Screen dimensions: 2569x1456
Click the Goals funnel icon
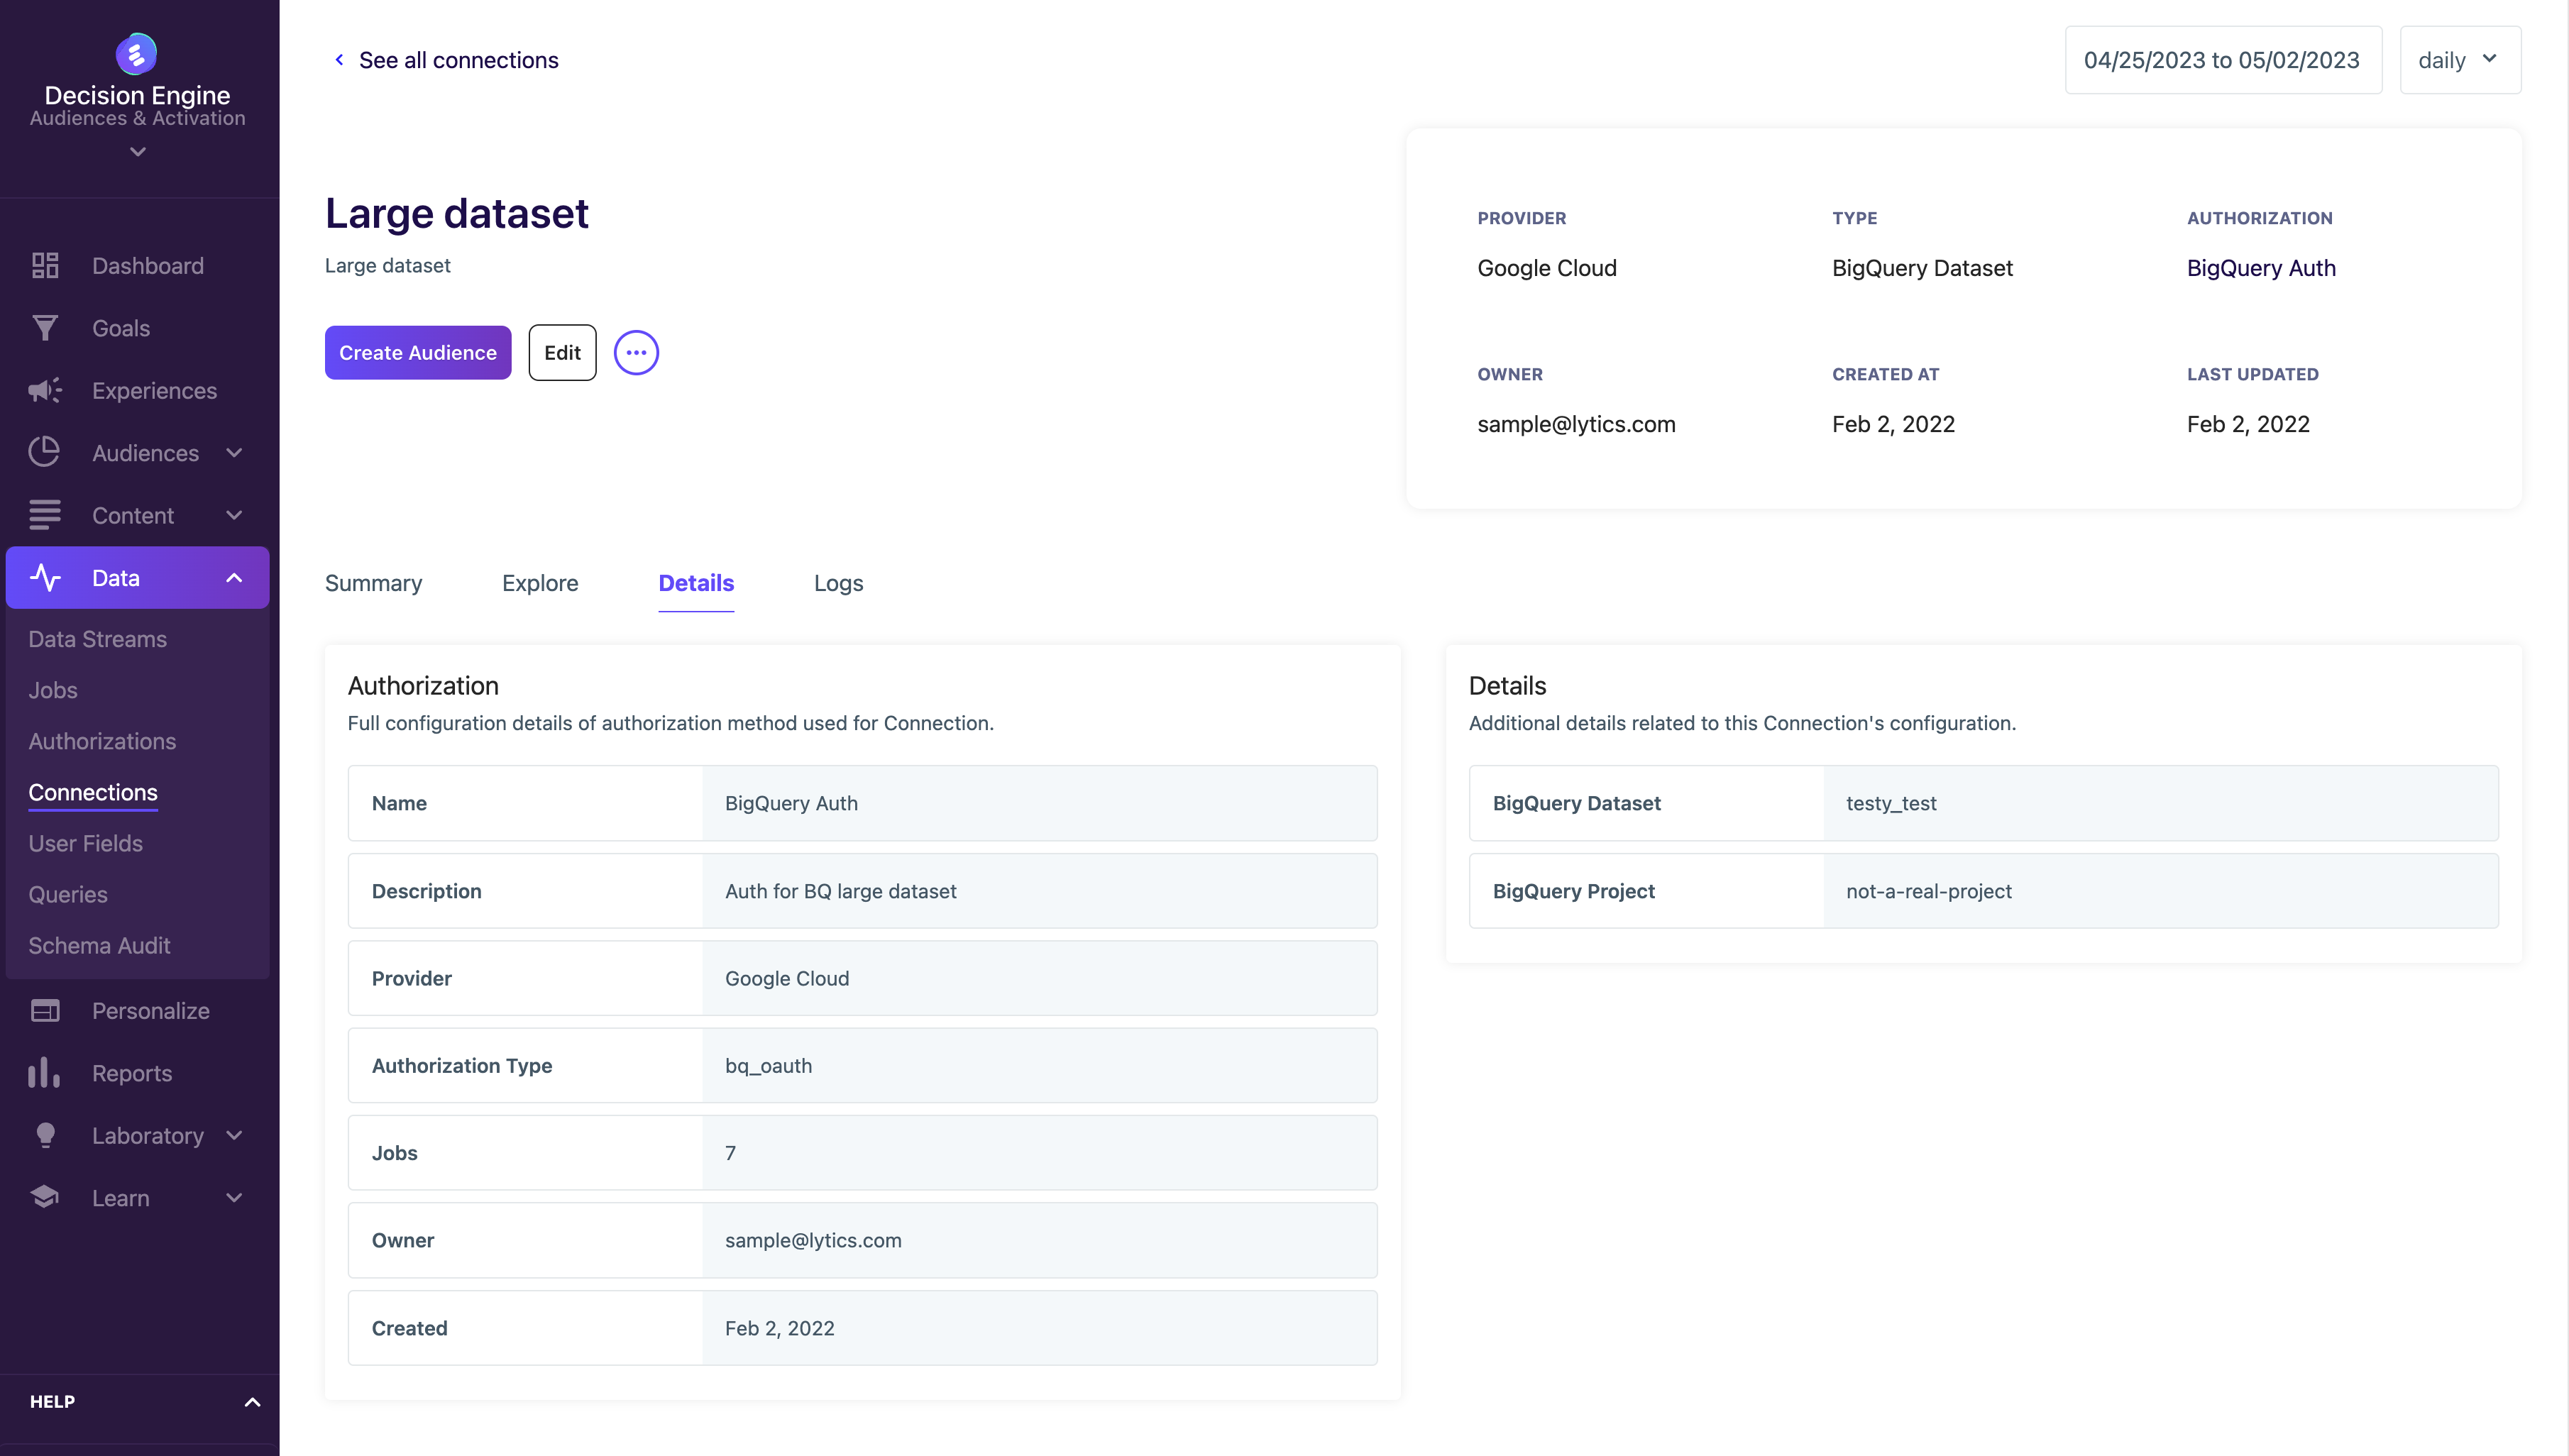tap(45, 328)
